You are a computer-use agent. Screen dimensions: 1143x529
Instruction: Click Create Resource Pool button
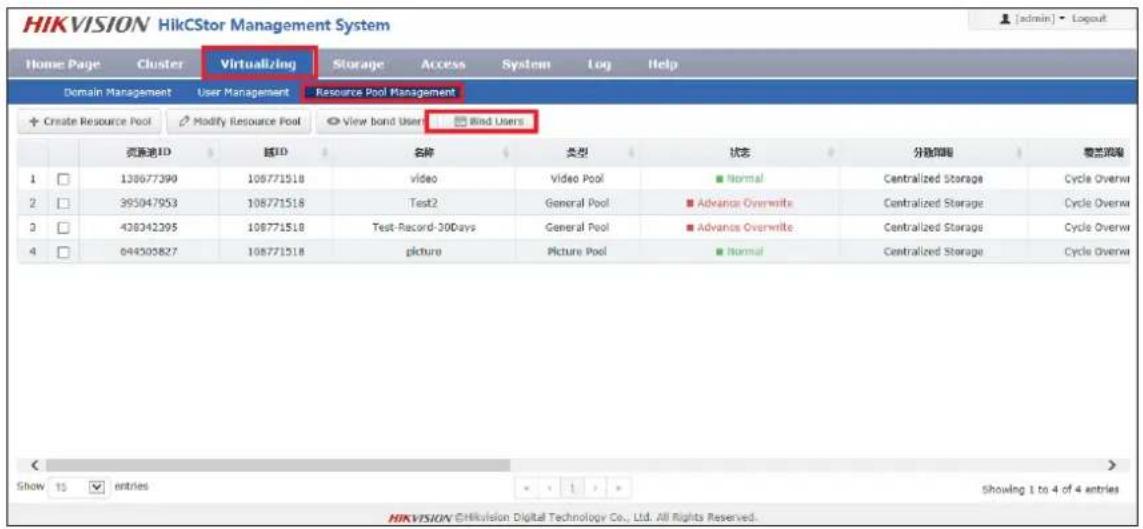(x=89, y=122)
